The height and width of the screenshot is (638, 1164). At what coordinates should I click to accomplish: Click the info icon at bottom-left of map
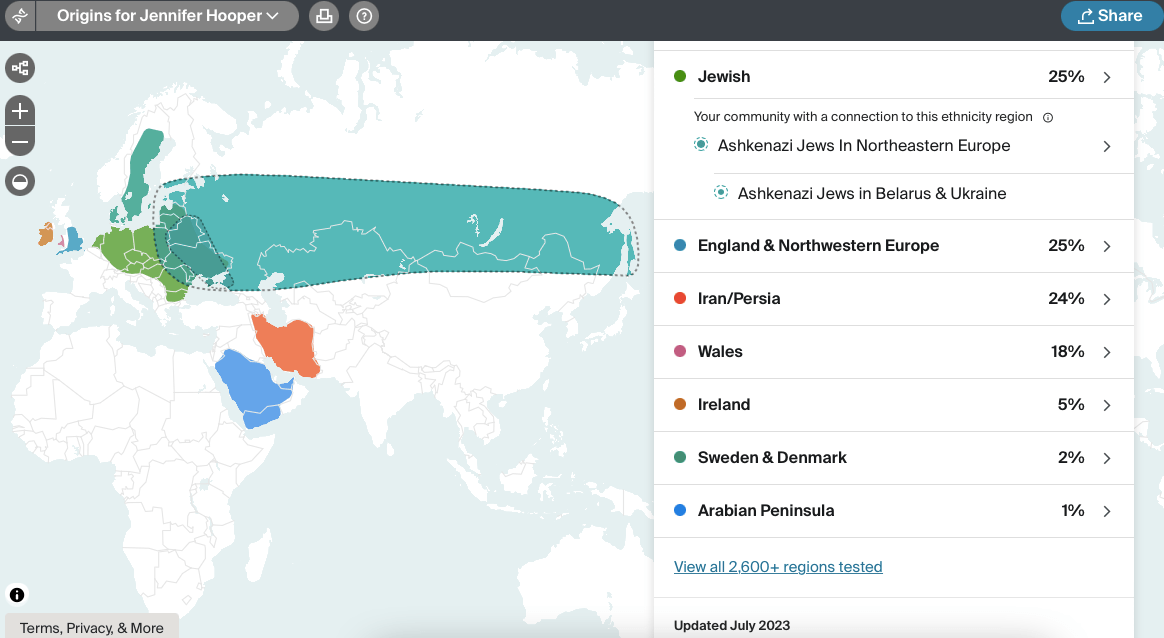tap(17, 596)
